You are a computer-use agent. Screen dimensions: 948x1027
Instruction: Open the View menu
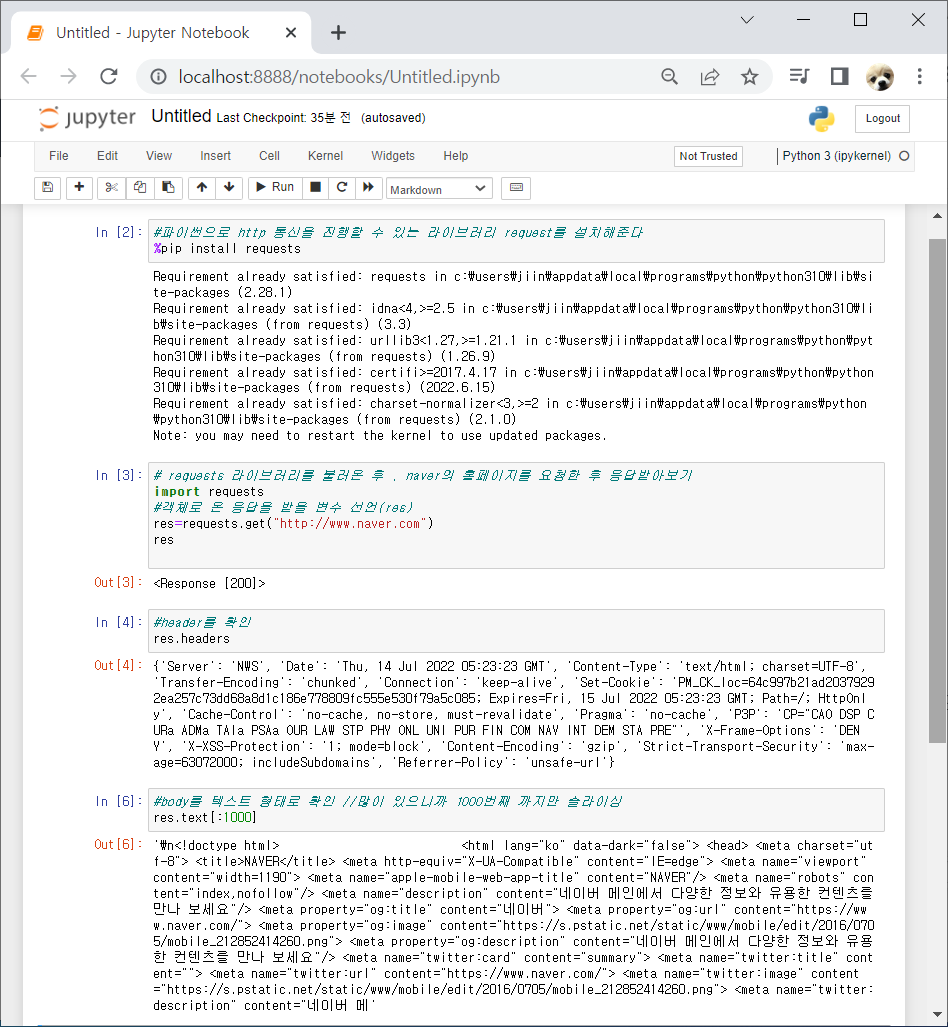click(159, 156)
